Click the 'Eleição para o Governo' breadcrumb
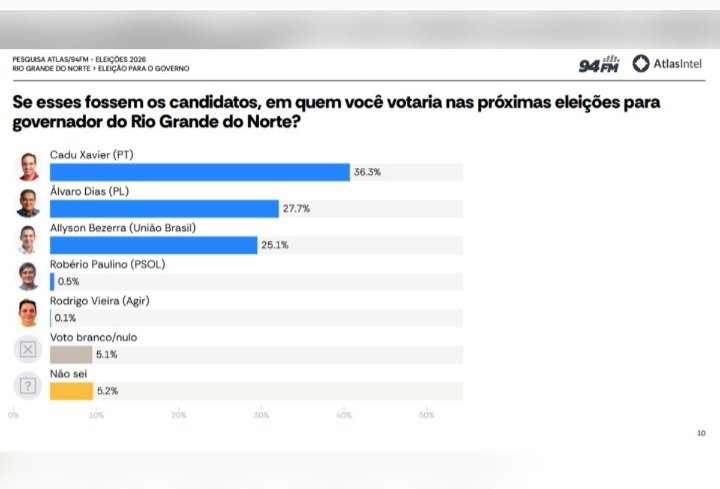 144,68
